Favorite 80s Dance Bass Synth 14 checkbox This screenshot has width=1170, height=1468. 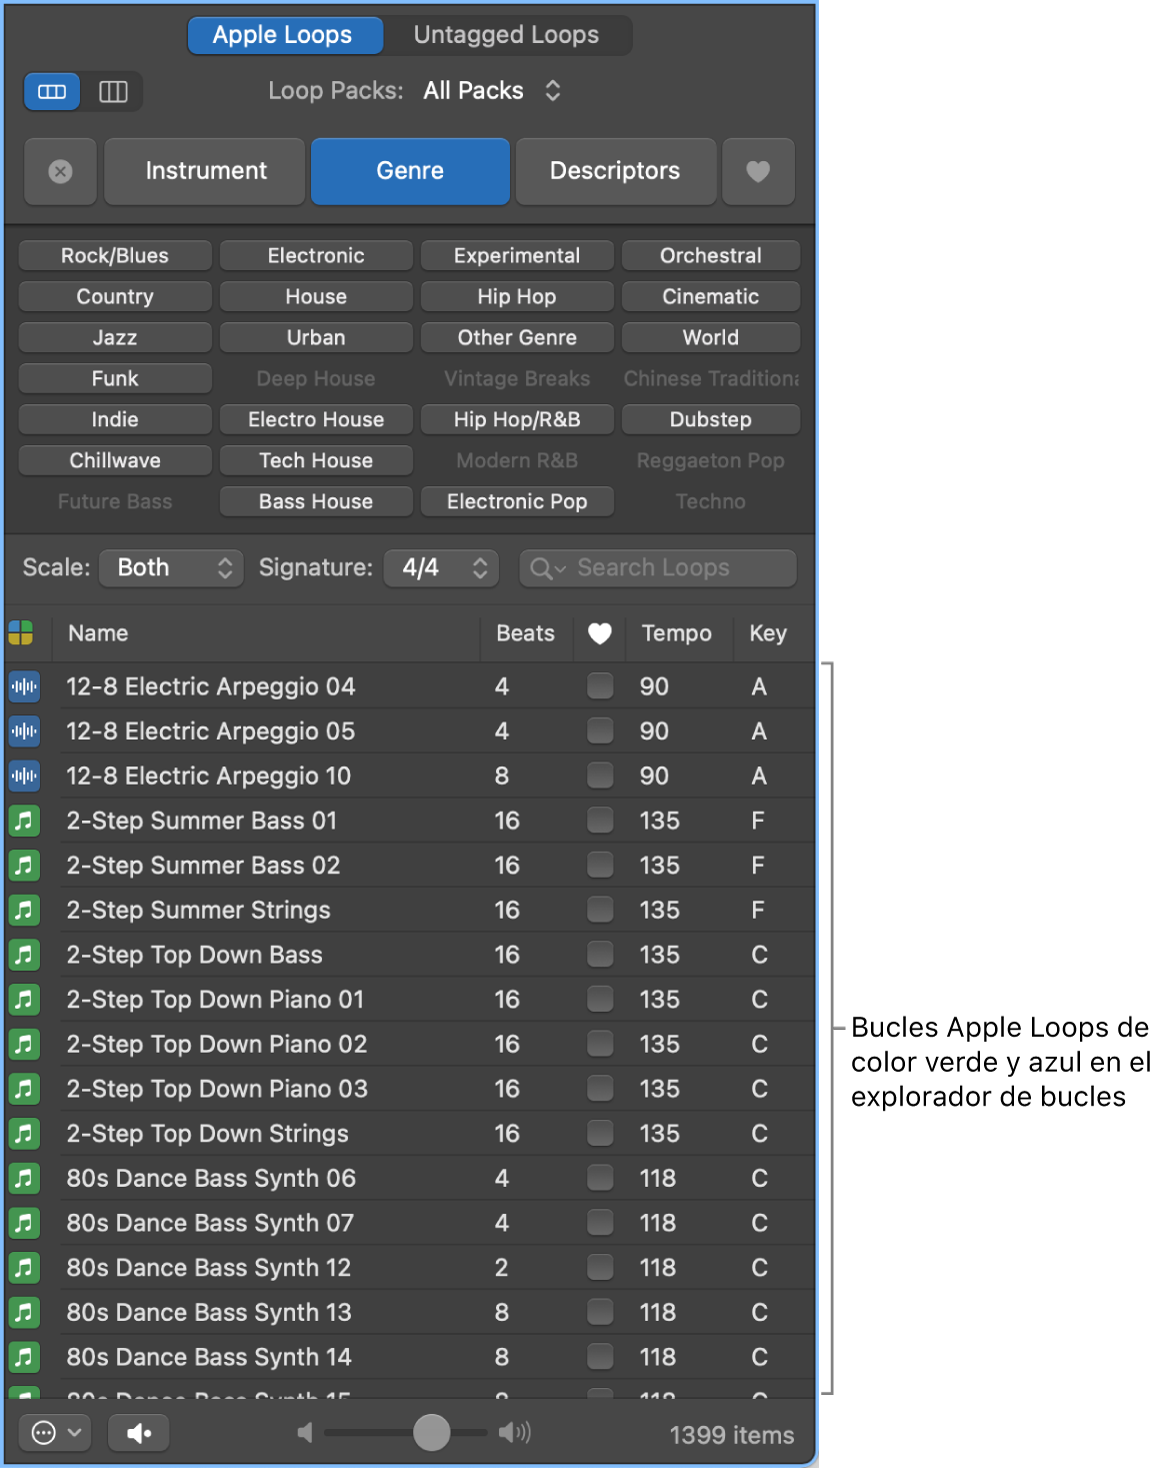(x=600, y=1357)
